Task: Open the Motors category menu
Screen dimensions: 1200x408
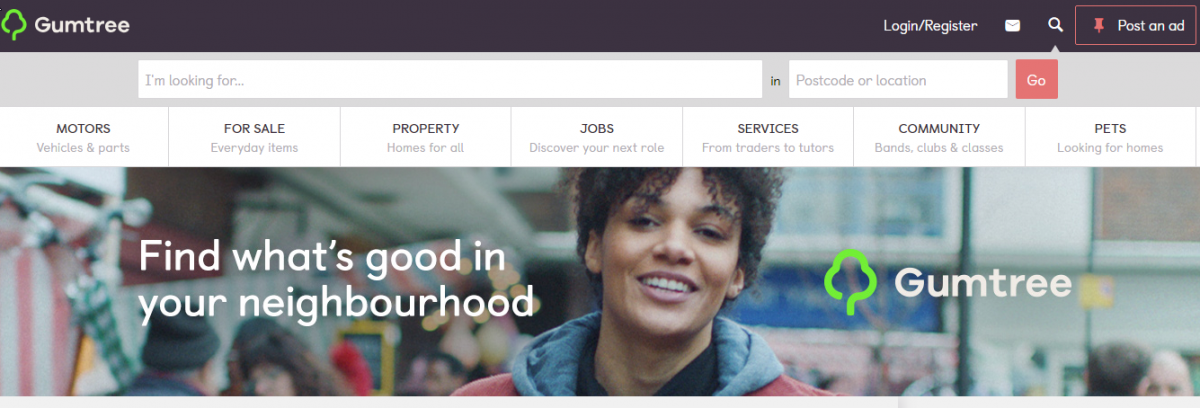Action: [84, 137]
